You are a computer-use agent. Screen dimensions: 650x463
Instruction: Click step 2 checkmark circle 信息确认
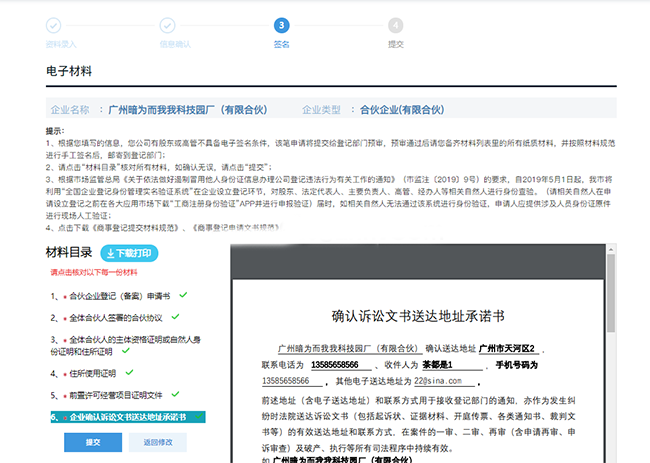pyautogui.click(x=167, y=25)
